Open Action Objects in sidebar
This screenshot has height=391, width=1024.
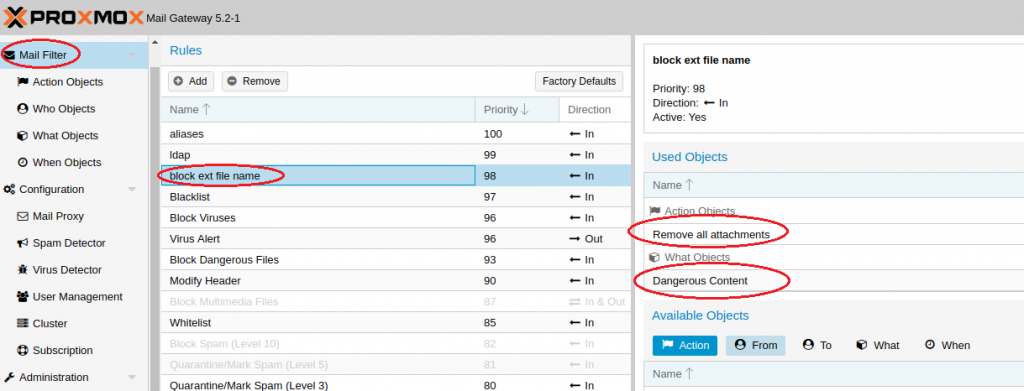click(68, 82)
